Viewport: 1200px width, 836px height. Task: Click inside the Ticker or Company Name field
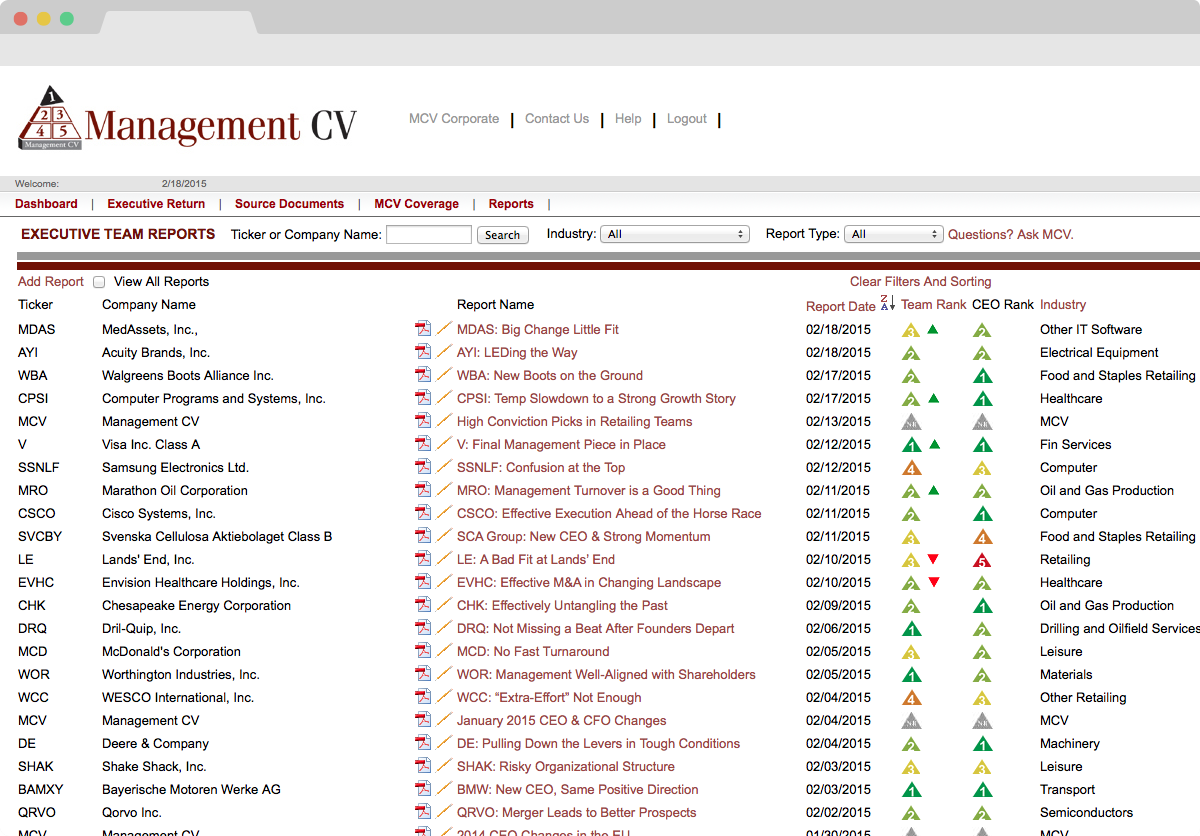[x=429, y=234]
